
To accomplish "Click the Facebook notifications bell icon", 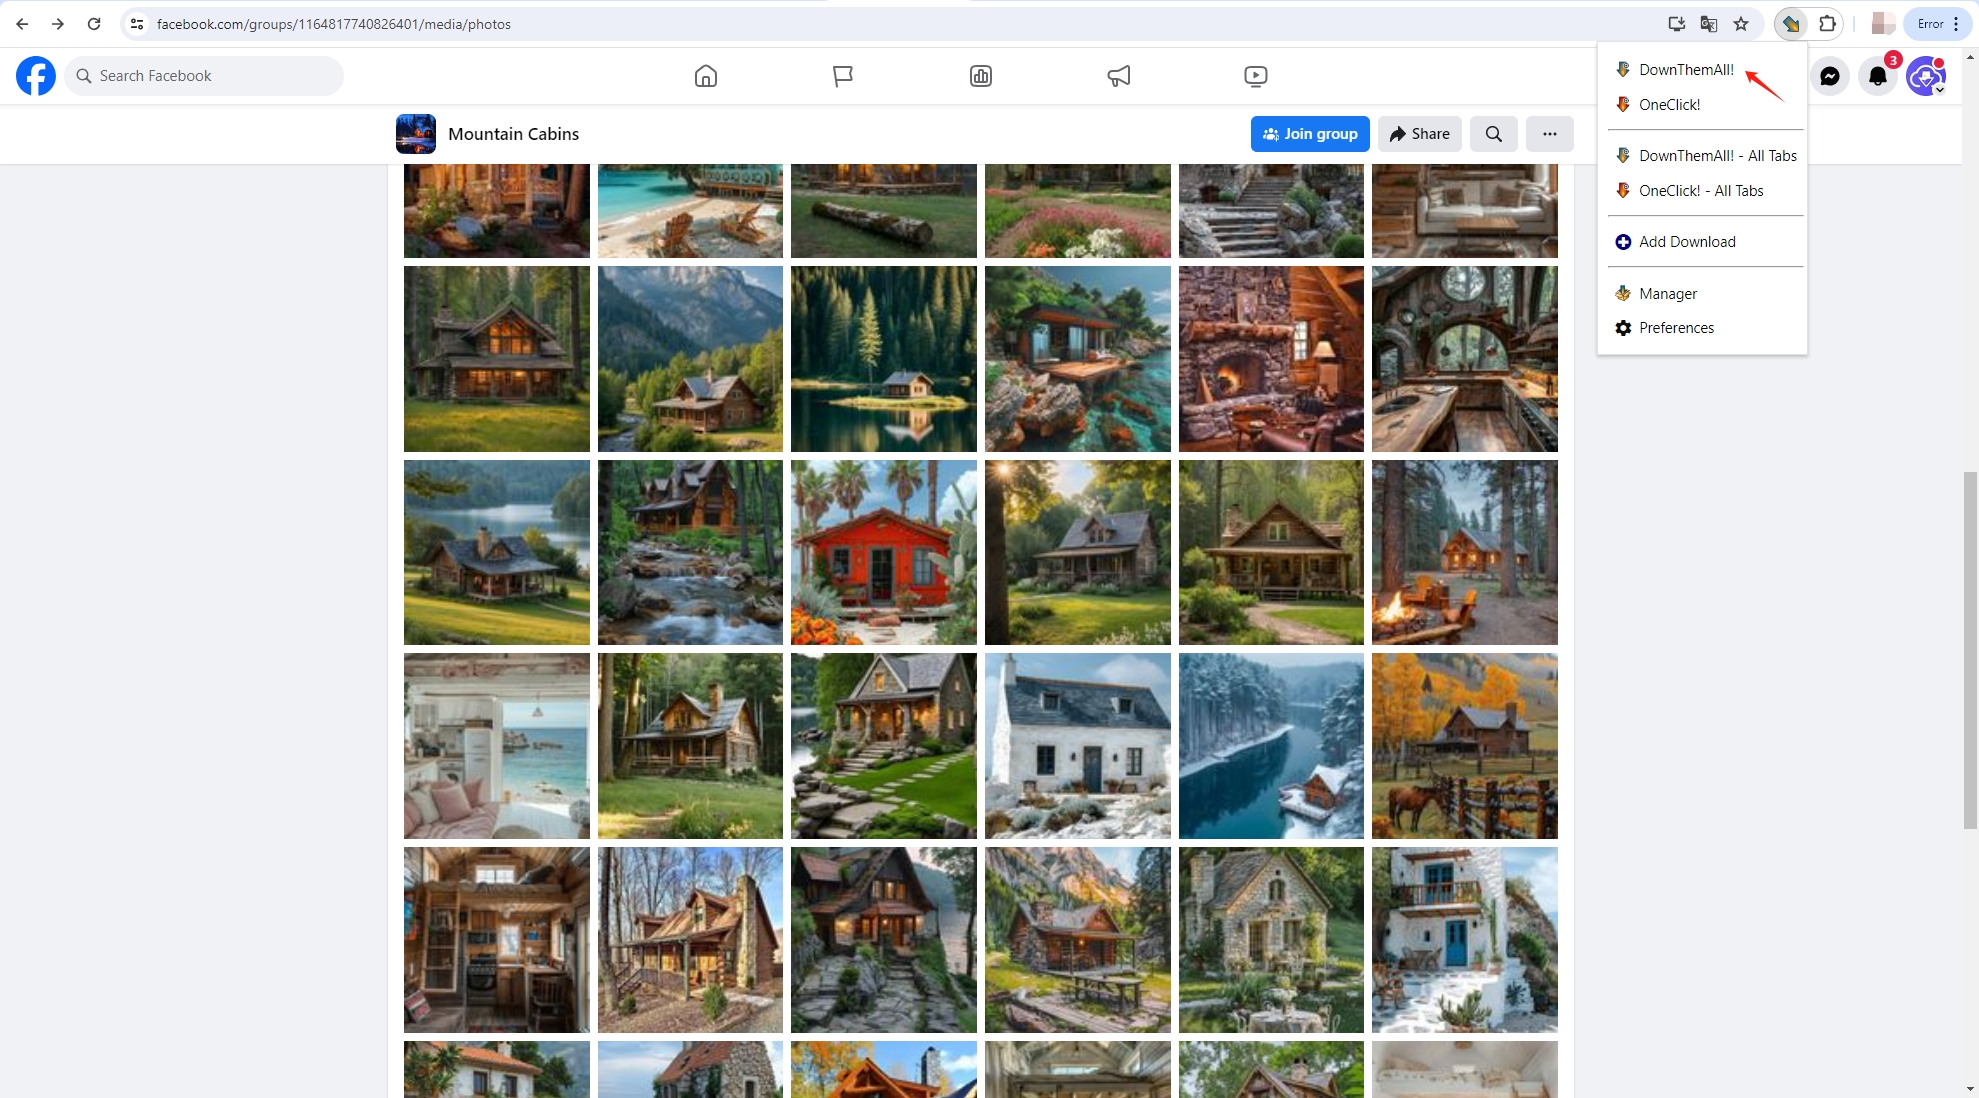I will (1878, 76).
